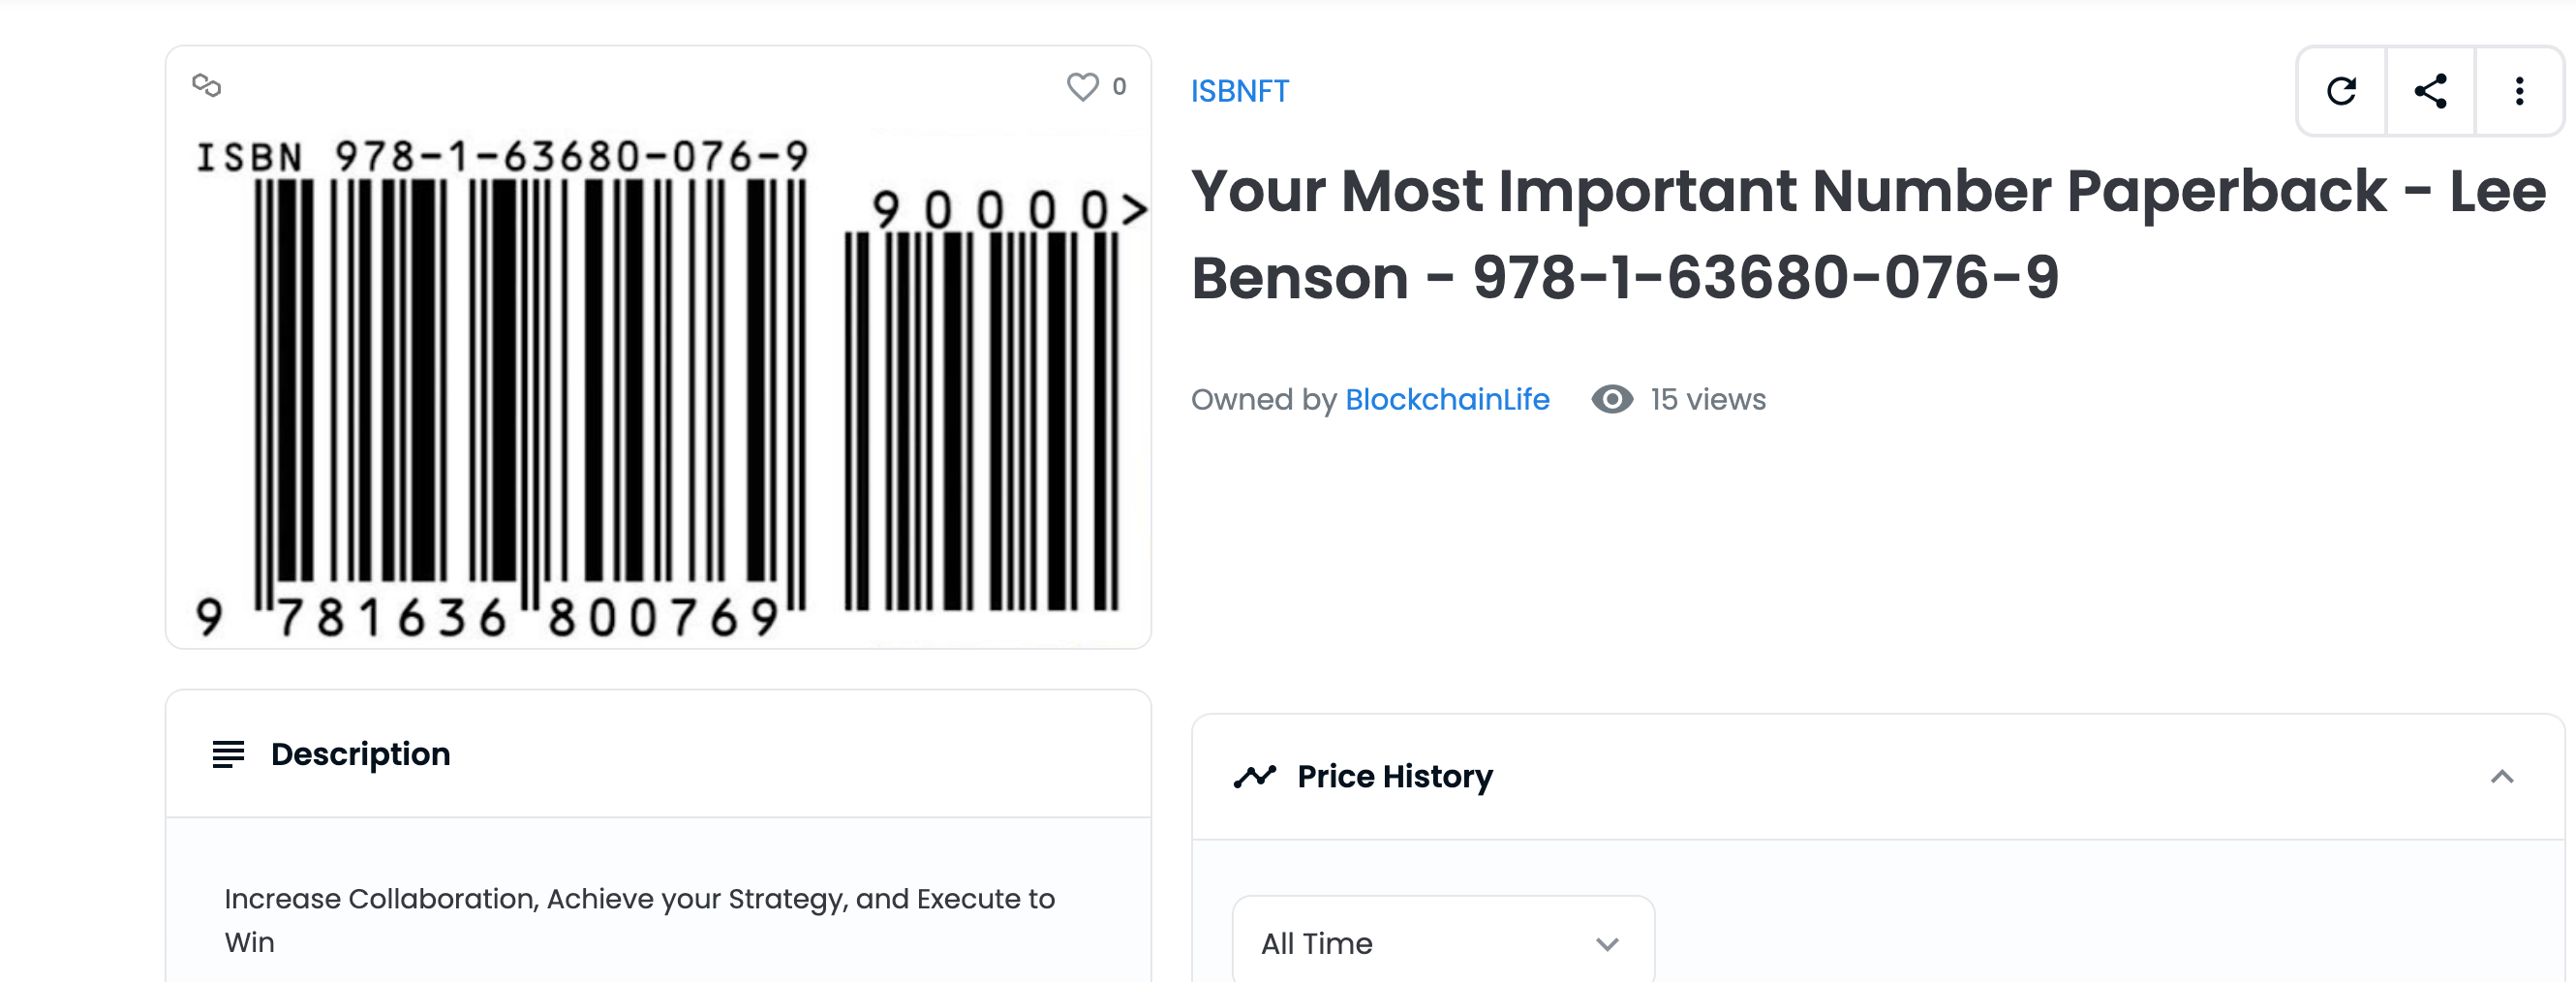Click the share icon button
2576x982 pixels.
[x=2430, y=92]
